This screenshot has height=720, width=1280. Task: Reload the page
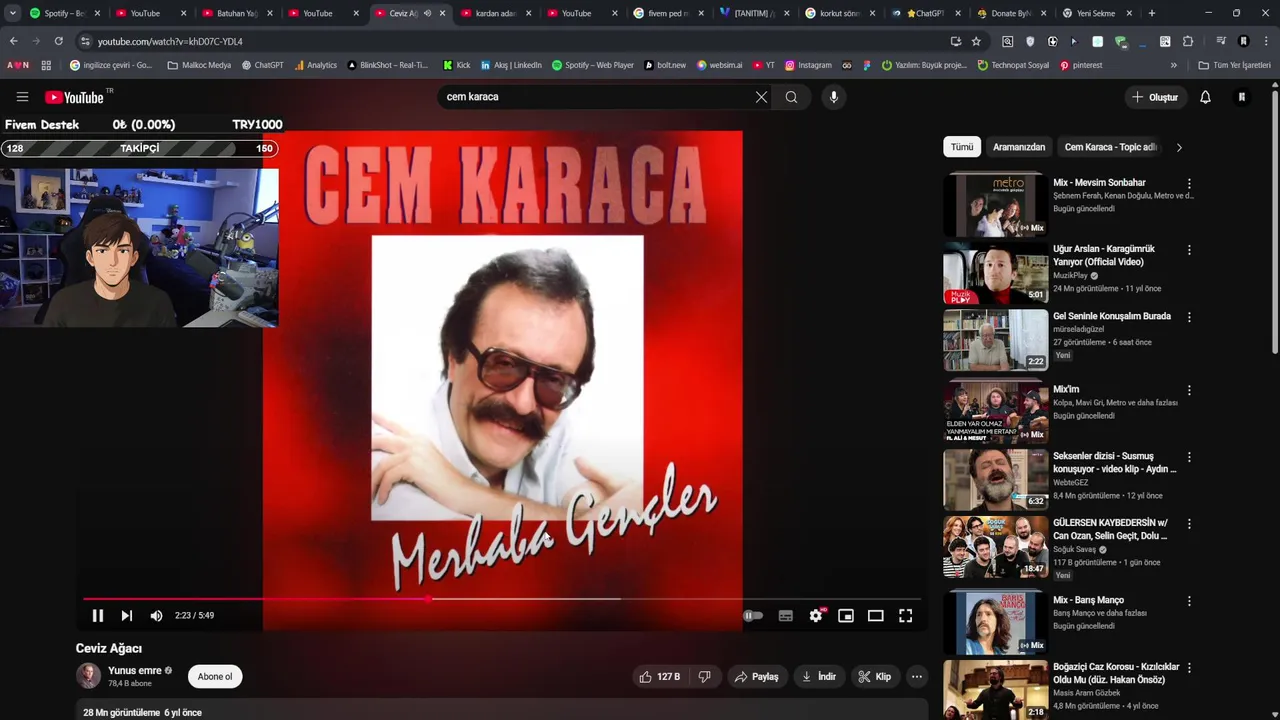pyautogui.click(x=59, y=41)
